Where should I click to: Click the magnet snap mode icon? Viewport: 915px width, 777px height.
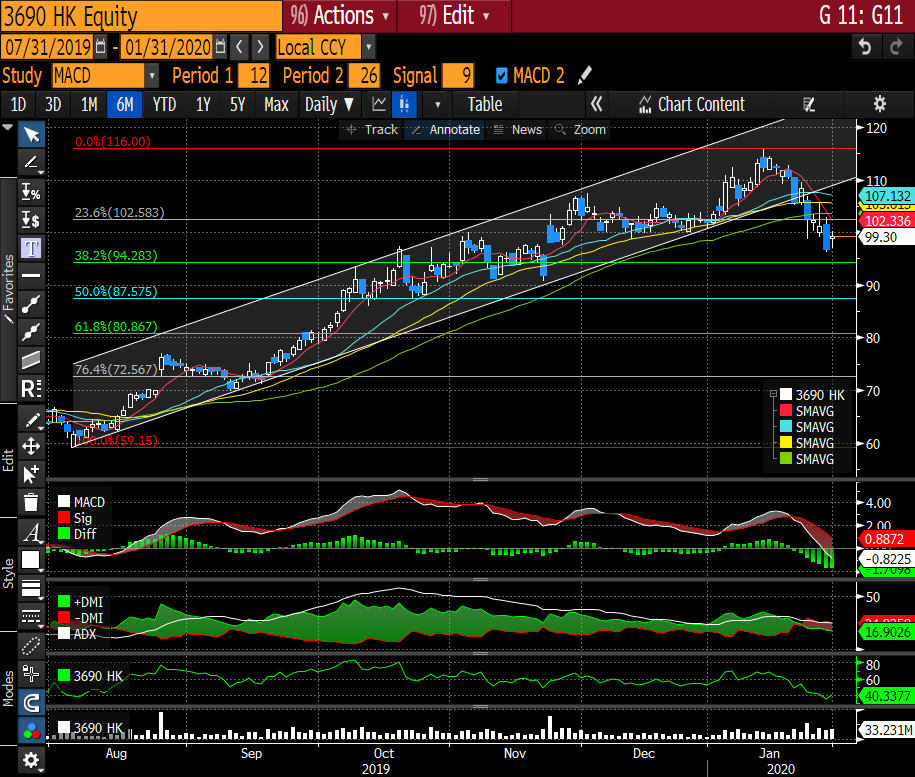[31, 701]
